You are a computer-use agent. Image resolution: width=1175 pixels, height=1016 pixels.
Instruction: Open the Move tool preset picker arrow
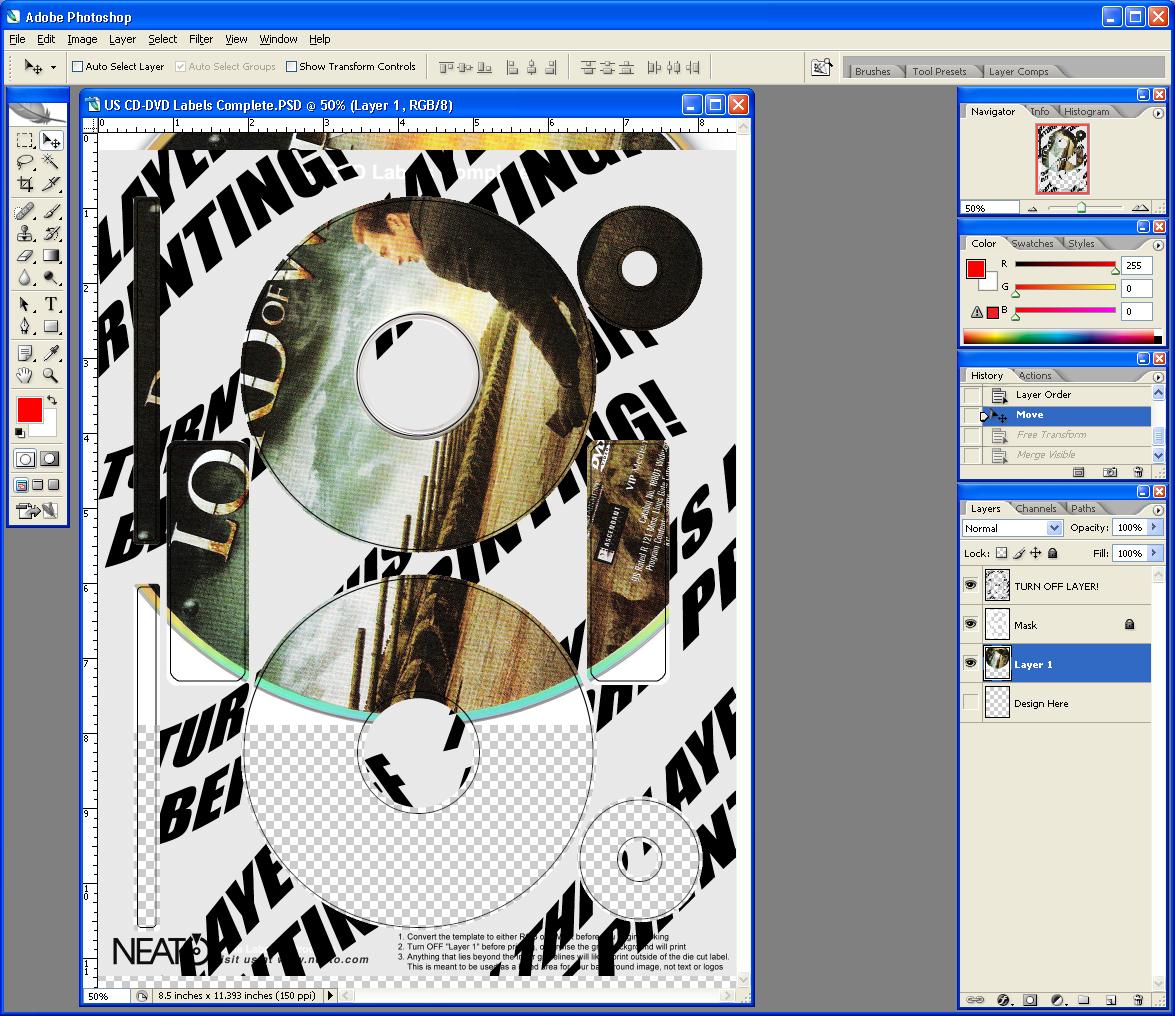(x=53, y=67)
